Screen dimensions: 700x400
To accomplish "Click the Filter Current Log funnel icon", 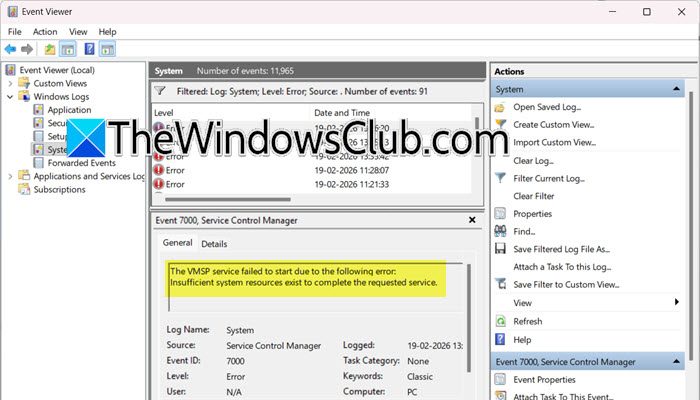I will coord(500,178).
